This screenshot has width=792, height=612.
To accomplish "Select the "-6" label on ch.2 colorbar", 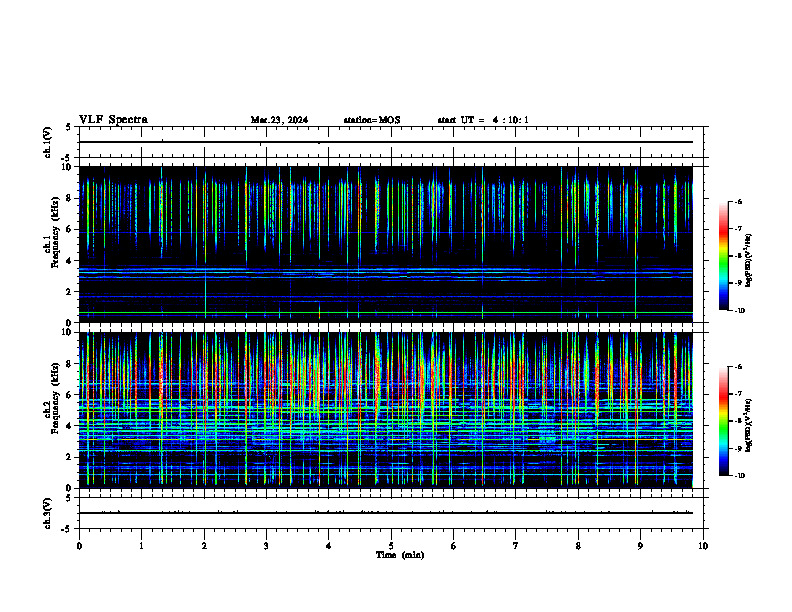I will pos(738,367).
